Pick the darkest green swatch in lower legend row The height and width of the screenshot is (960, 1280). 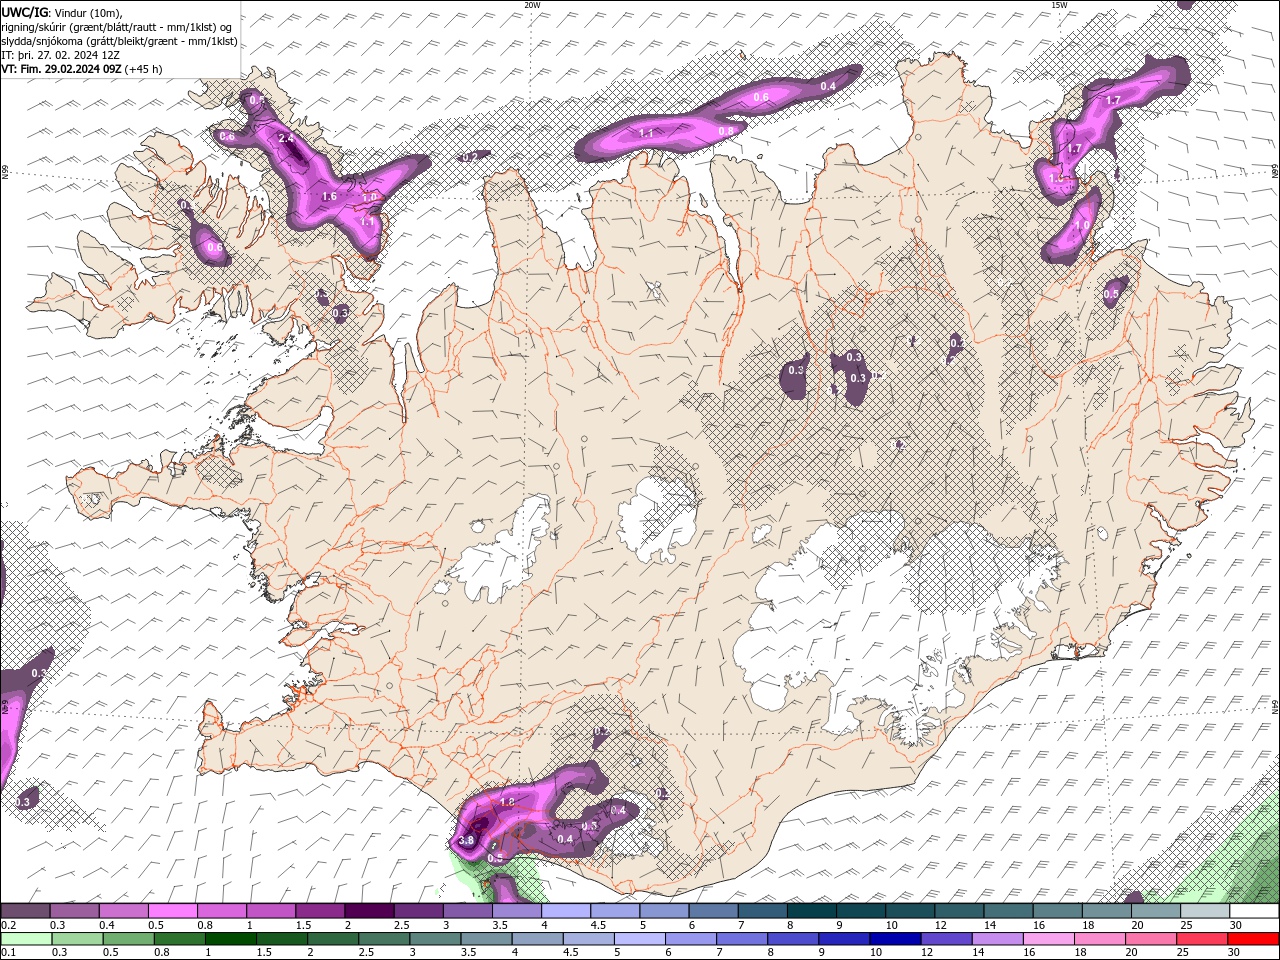coord(230,939)
